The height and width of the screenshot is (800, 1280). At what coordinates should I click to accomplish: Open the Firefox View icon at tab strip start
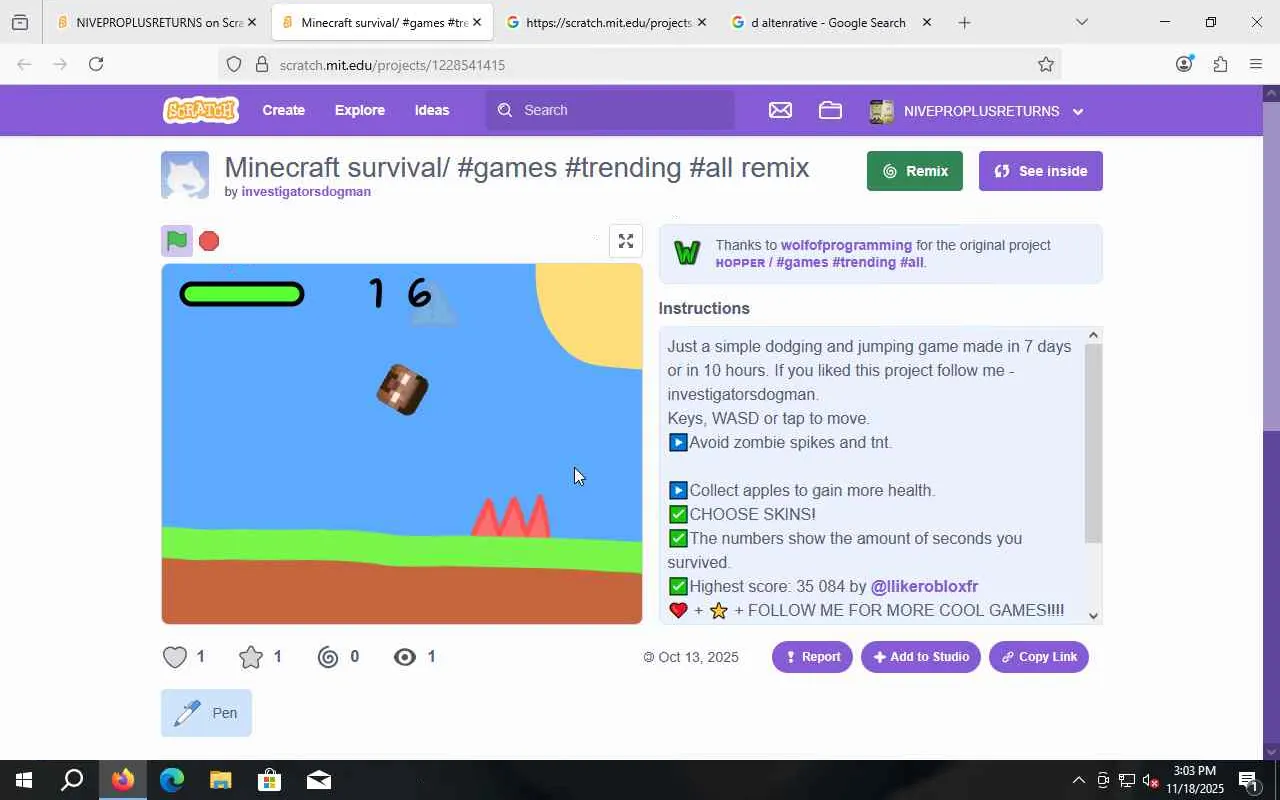click(x=20, y=22)
